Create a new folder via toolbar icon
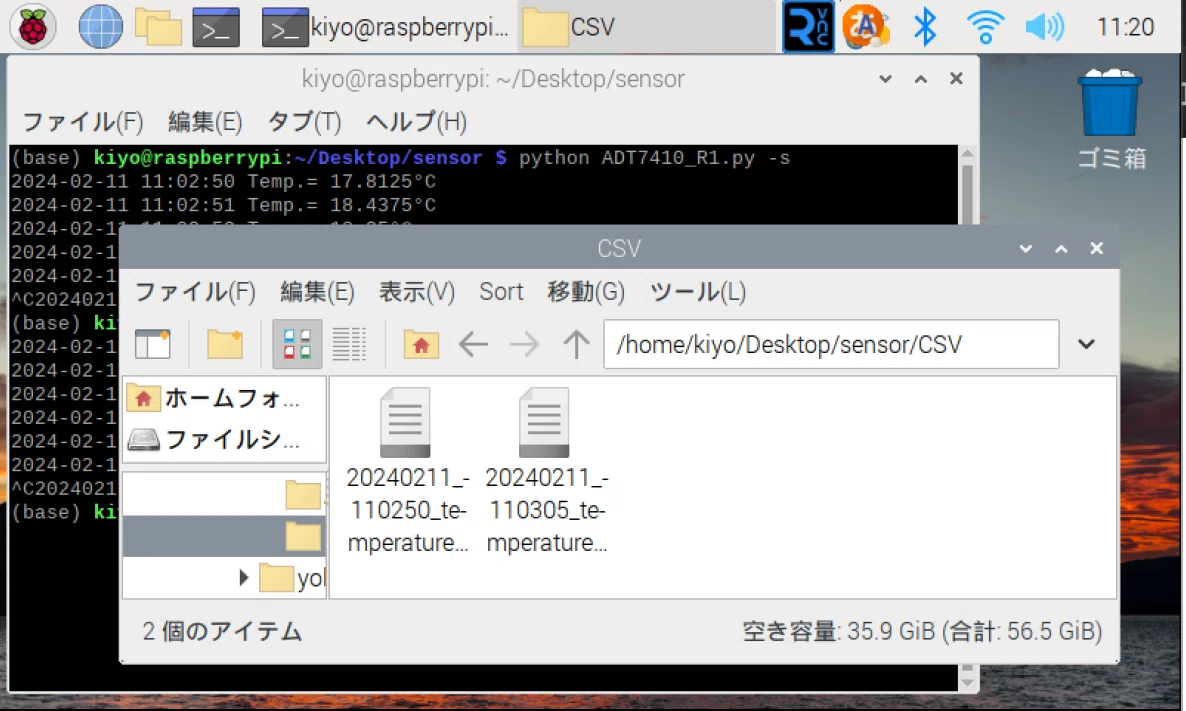 click(225, 344)
